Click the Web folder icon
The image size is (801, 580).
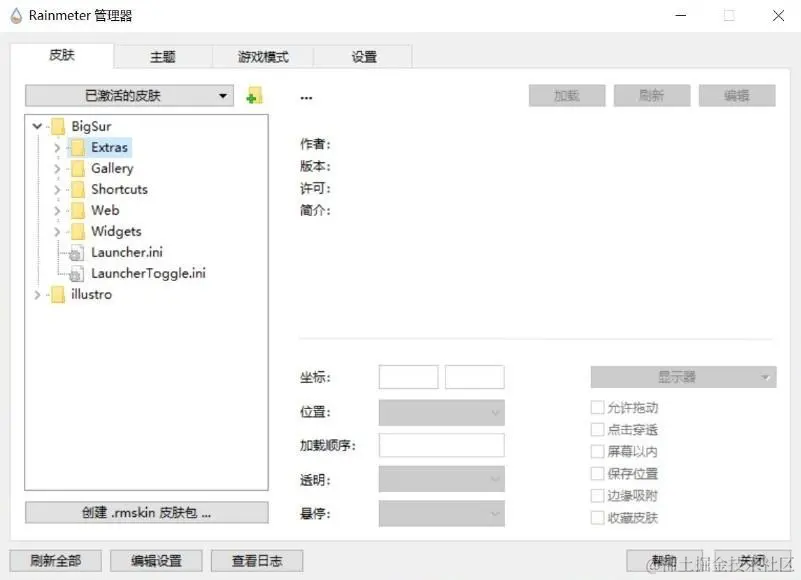78,211
